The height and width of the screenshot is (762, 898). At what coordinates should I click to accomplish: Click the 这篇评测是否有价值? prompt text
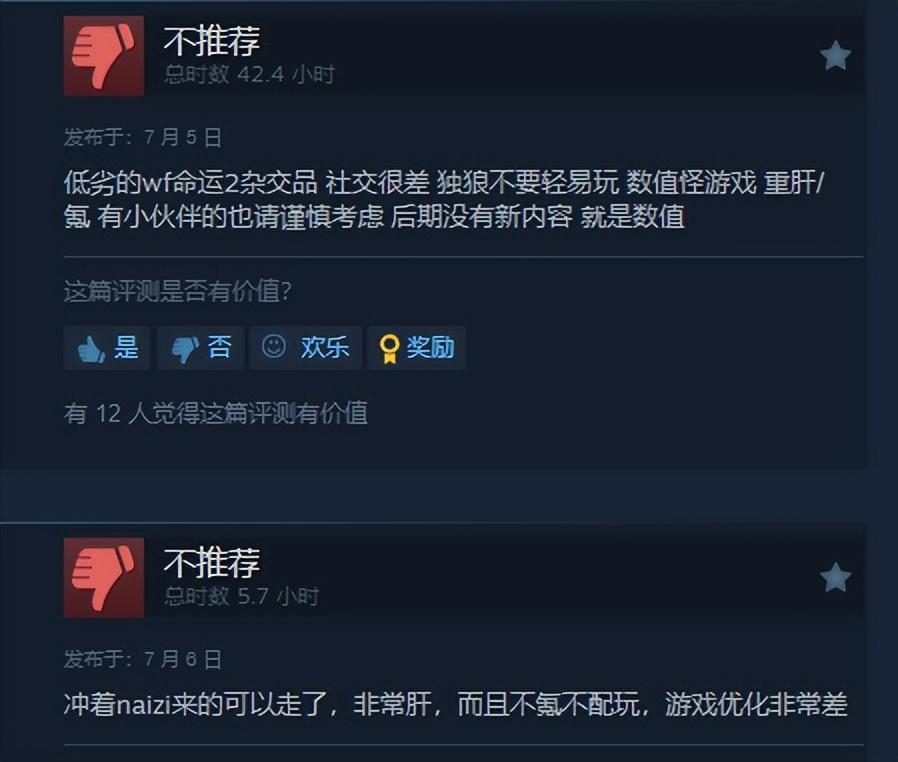pos(178,291)
